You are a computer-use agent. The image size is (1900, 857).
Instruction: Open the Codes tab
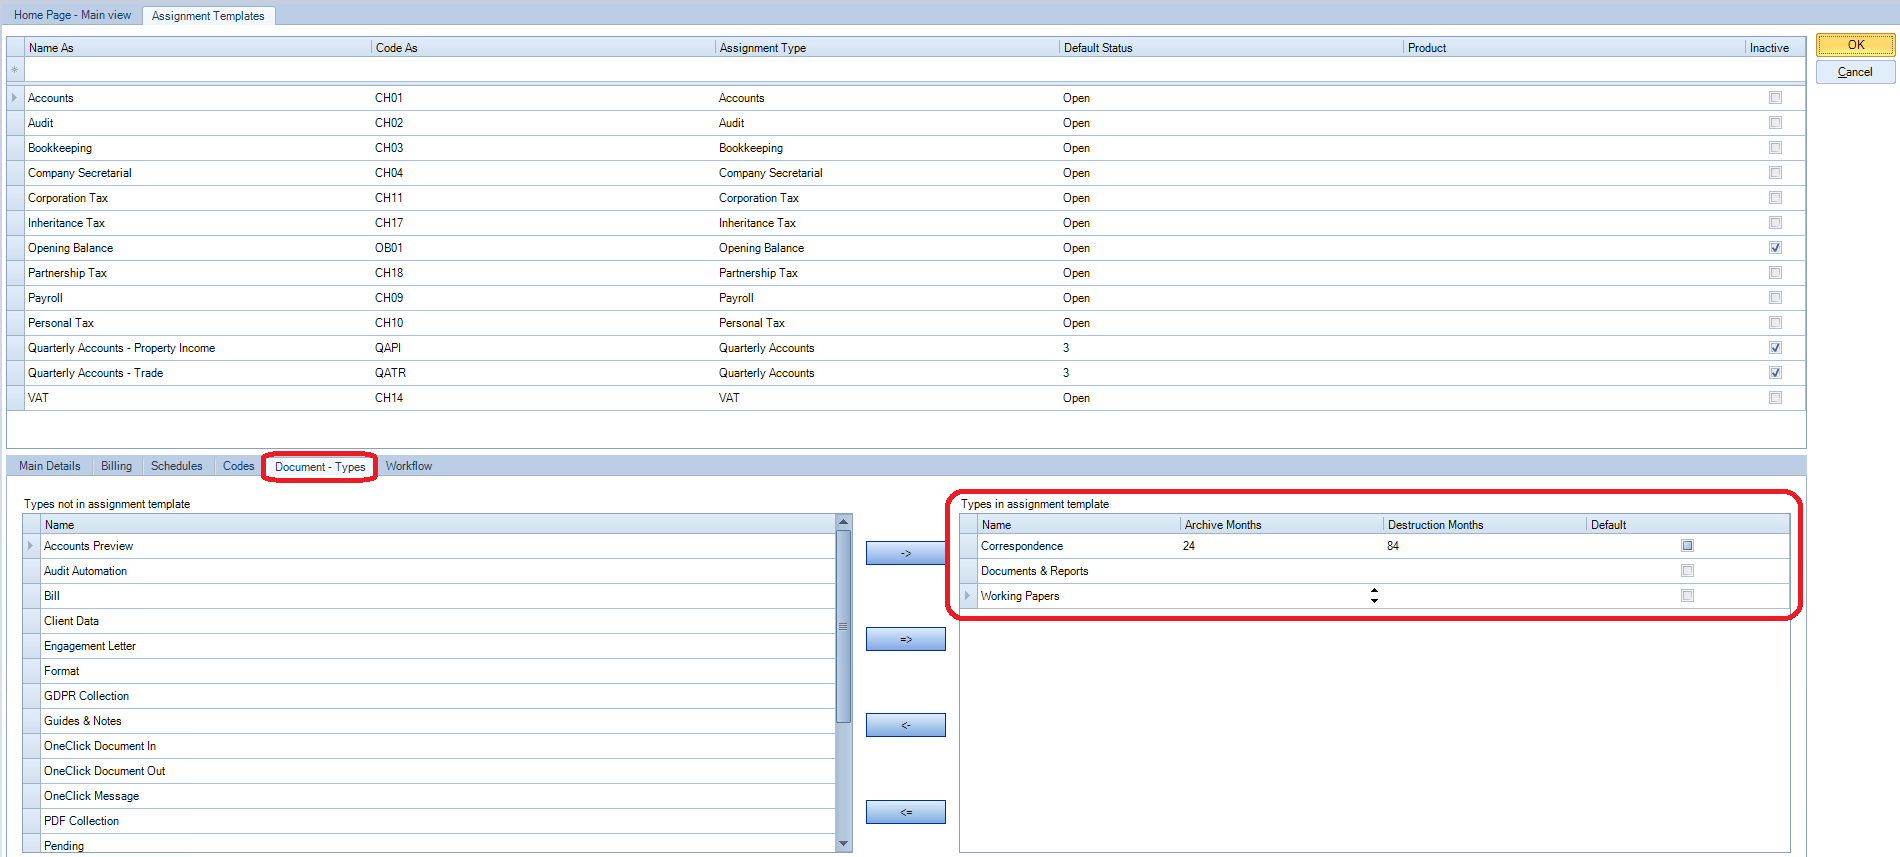click(238, 466)
